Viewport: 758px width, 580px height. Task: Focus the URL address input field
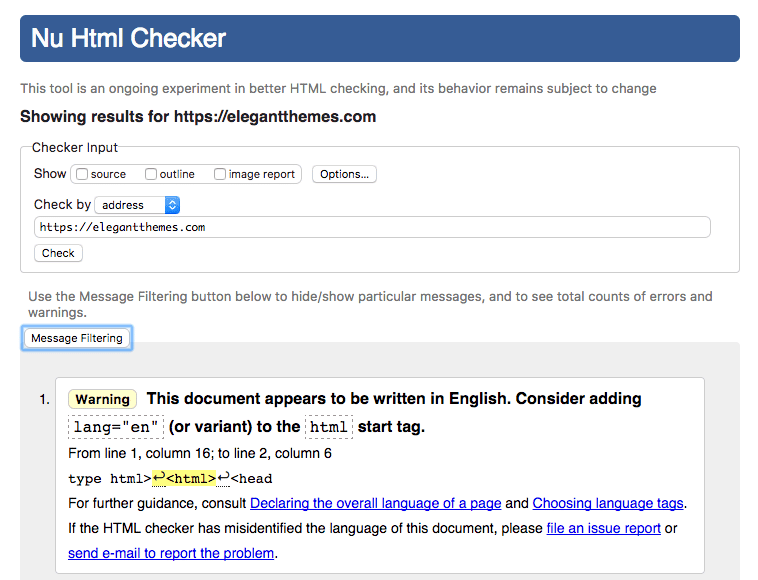[372, 227]
